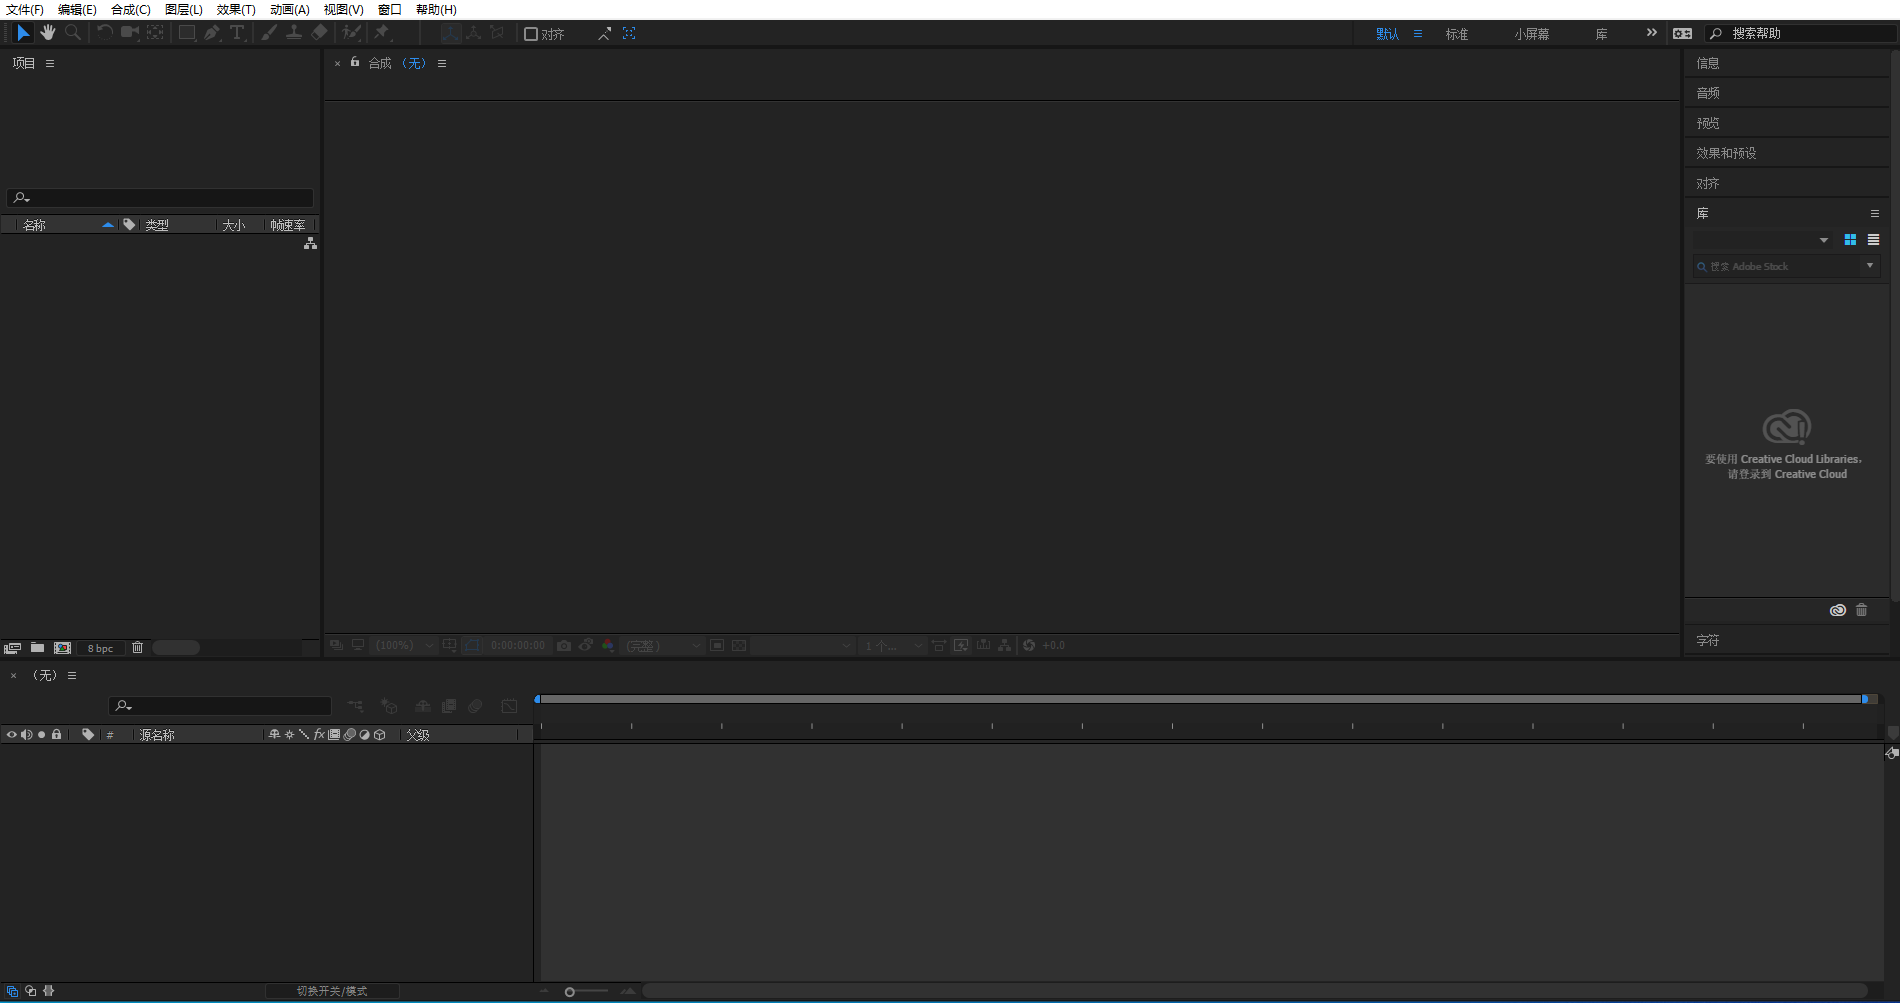Pick the Clone Stamp tool
The image size is (1900, 1003).
294,33
